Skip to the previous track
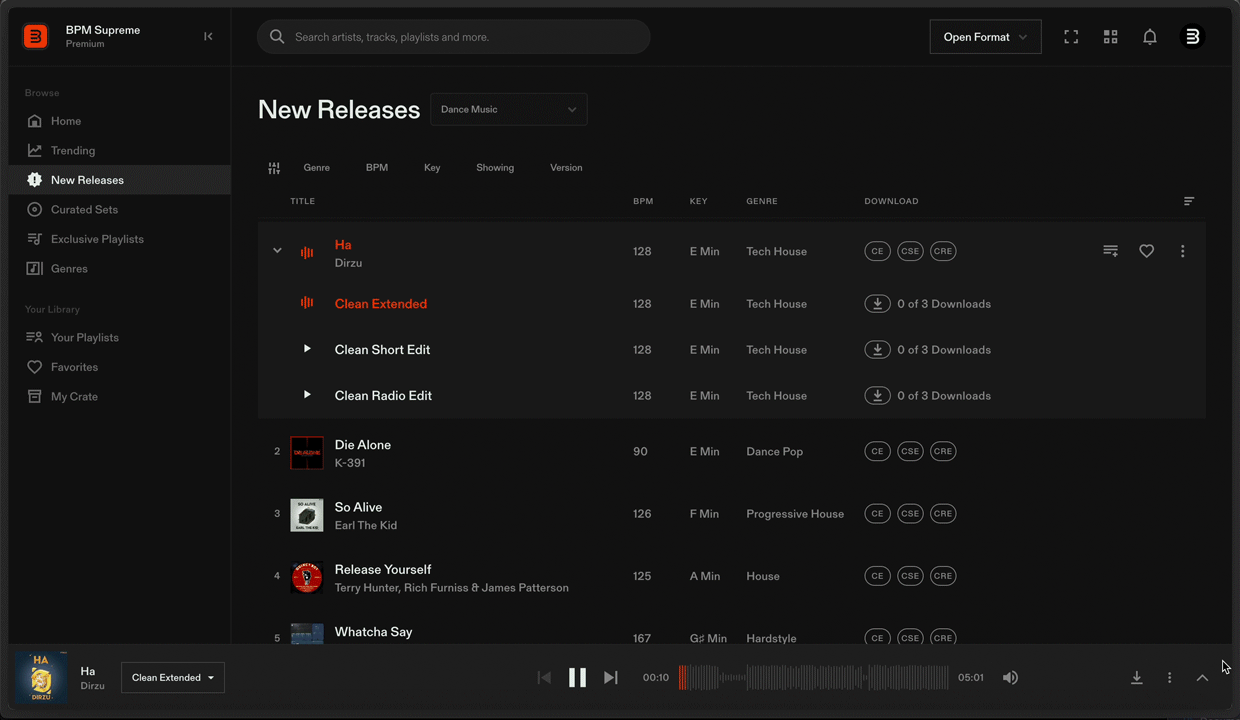1240x720 pixels. click(544, 677)
